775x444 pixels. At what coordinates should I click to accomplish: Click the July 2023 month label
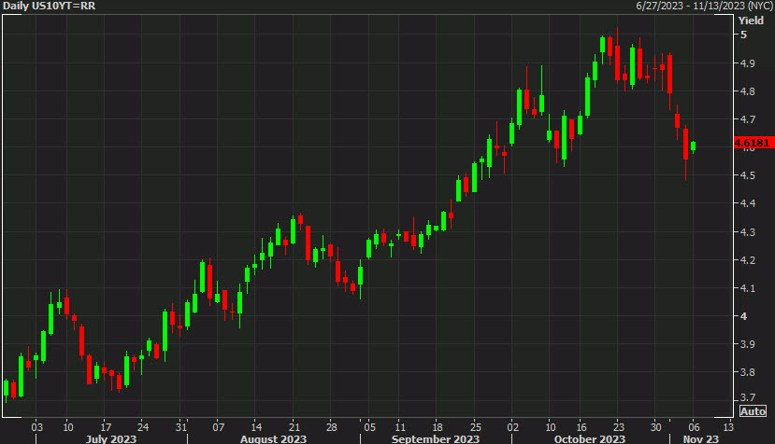tap(111, 439)
